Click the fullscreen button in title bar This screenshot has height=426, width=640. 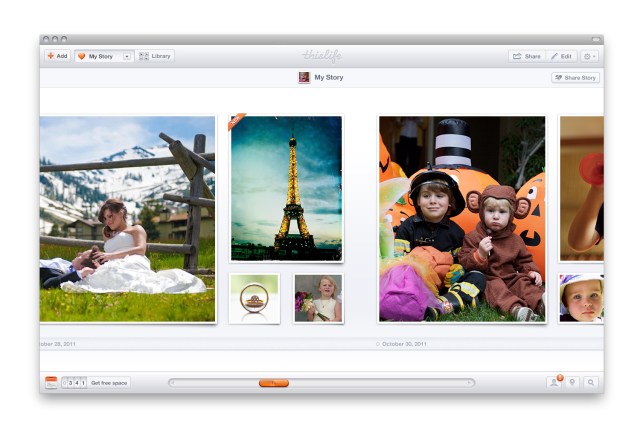click(596, 39)
